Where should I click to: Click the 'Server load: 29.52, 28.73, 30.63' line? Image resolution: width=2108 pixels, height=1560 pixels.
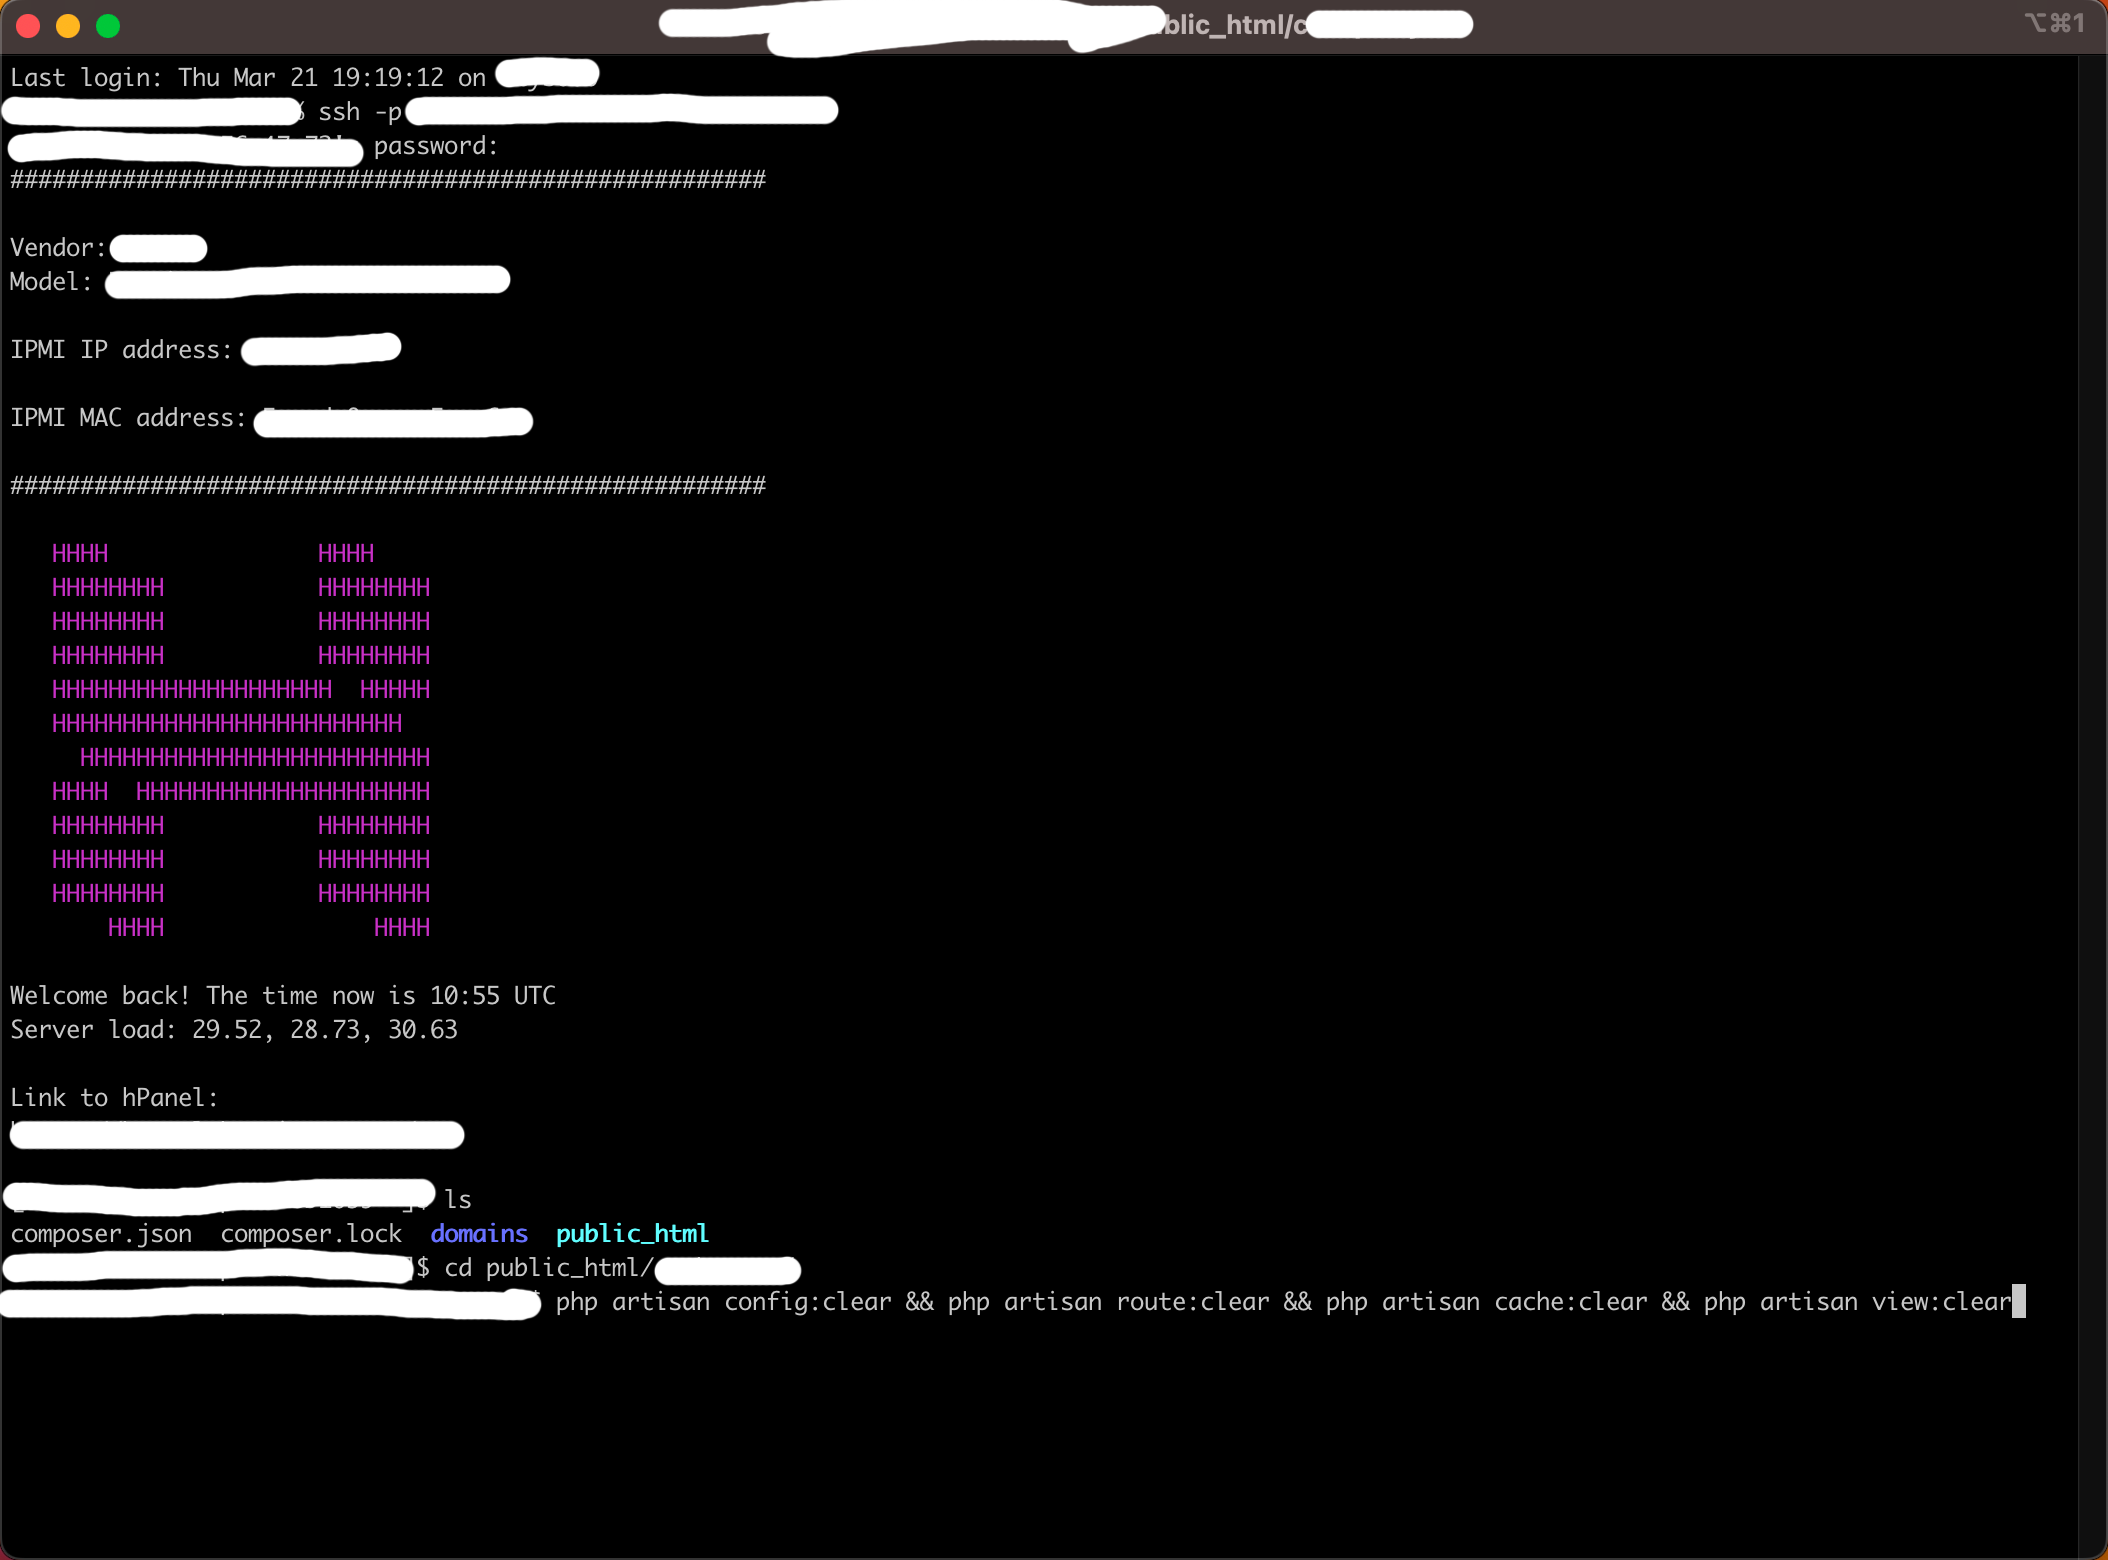(x=234, y=1029)
